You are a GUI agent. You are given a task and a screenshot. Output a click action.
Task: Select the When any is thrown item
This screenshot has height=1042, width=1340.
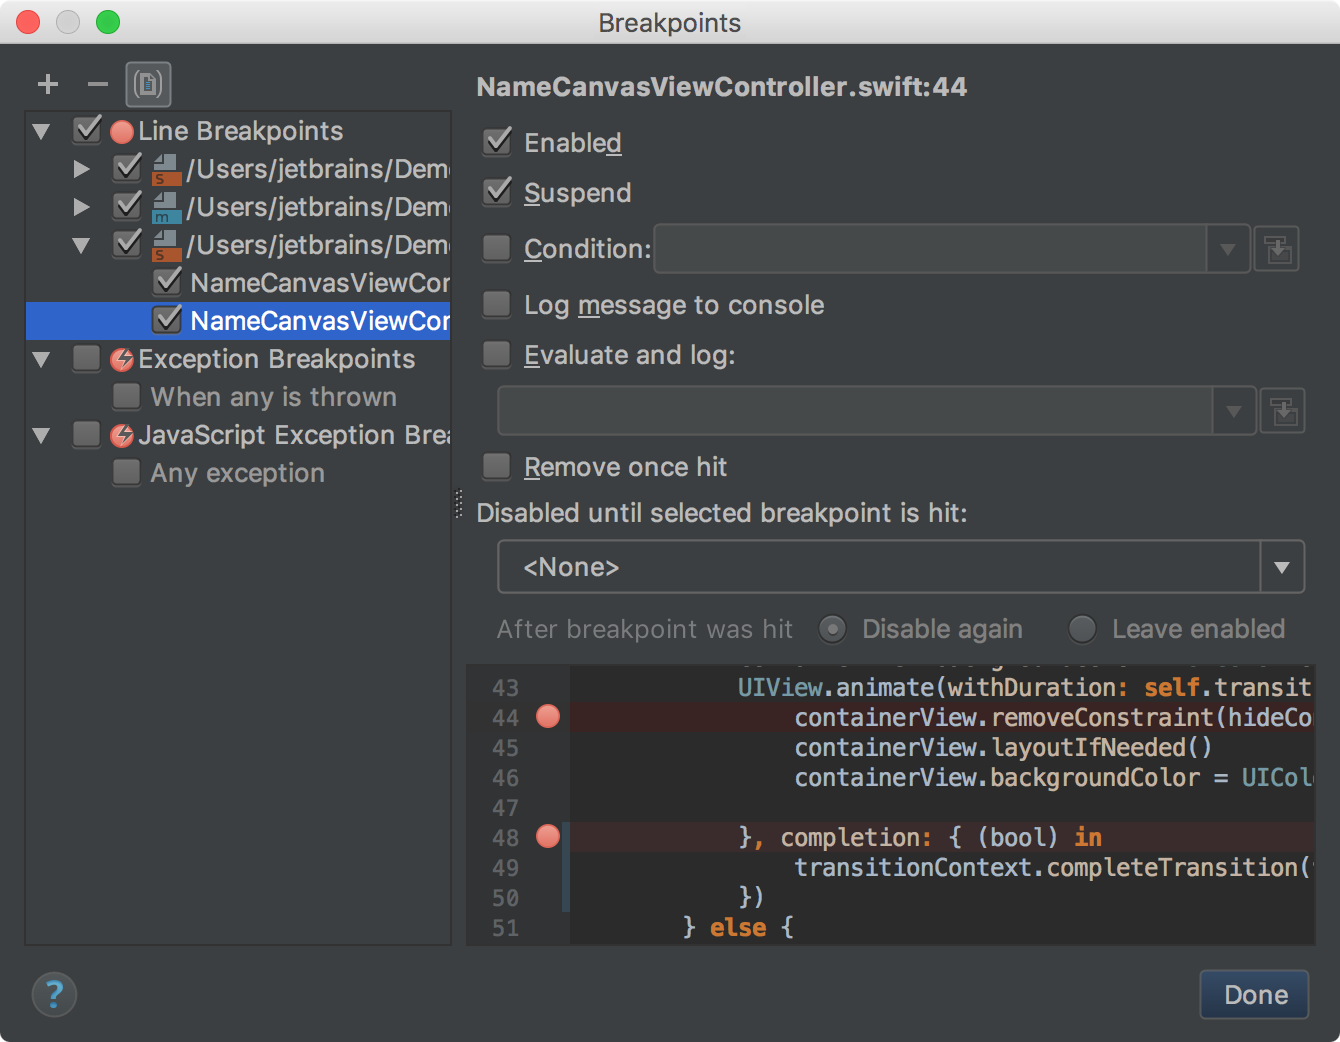click(x=273, y=397)
